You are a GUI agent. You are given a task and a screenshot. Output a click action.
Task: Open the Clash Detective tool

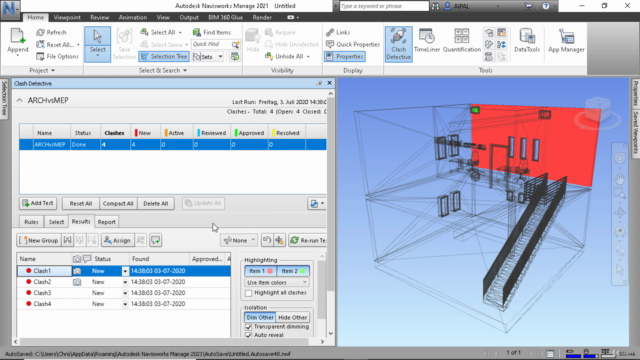click(x=398, y=44)
